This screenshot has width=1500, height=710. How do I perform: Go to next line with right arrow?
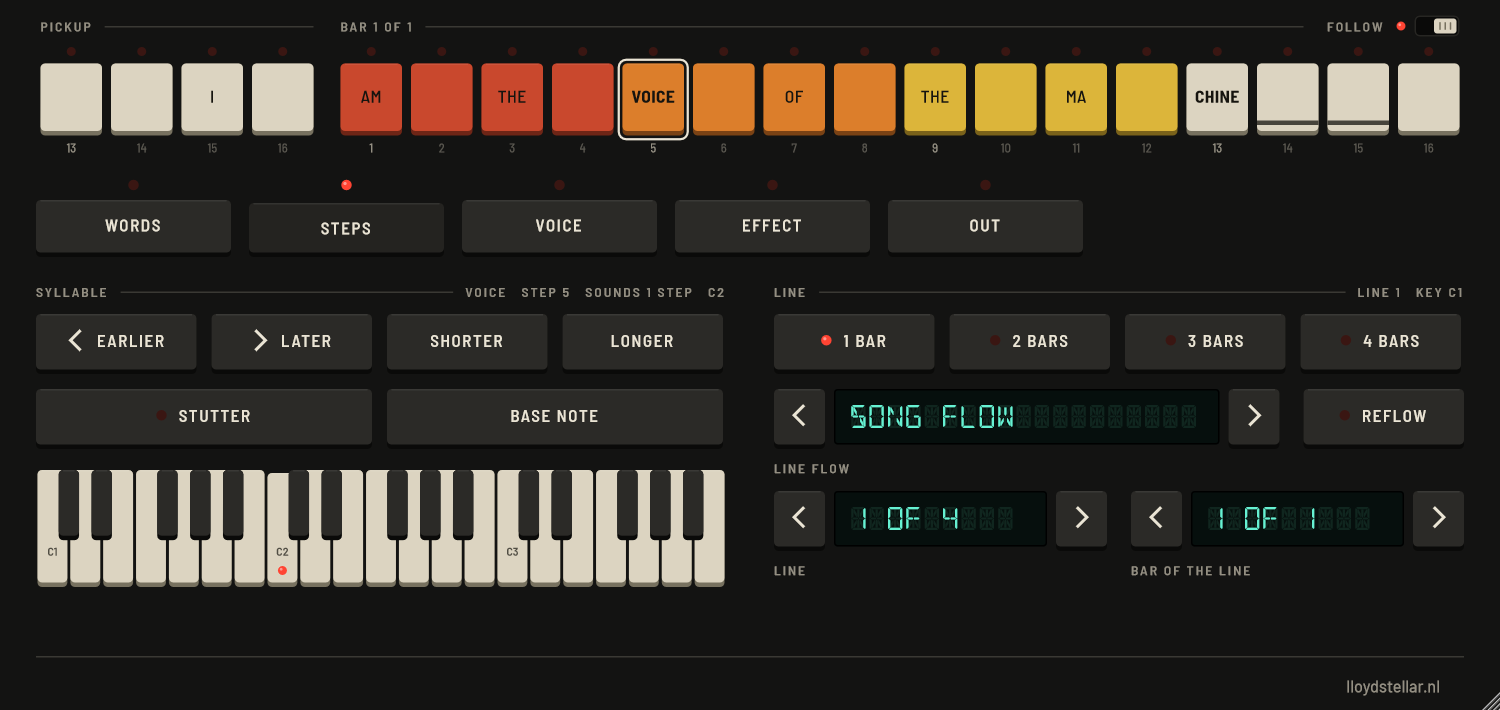1081,518
